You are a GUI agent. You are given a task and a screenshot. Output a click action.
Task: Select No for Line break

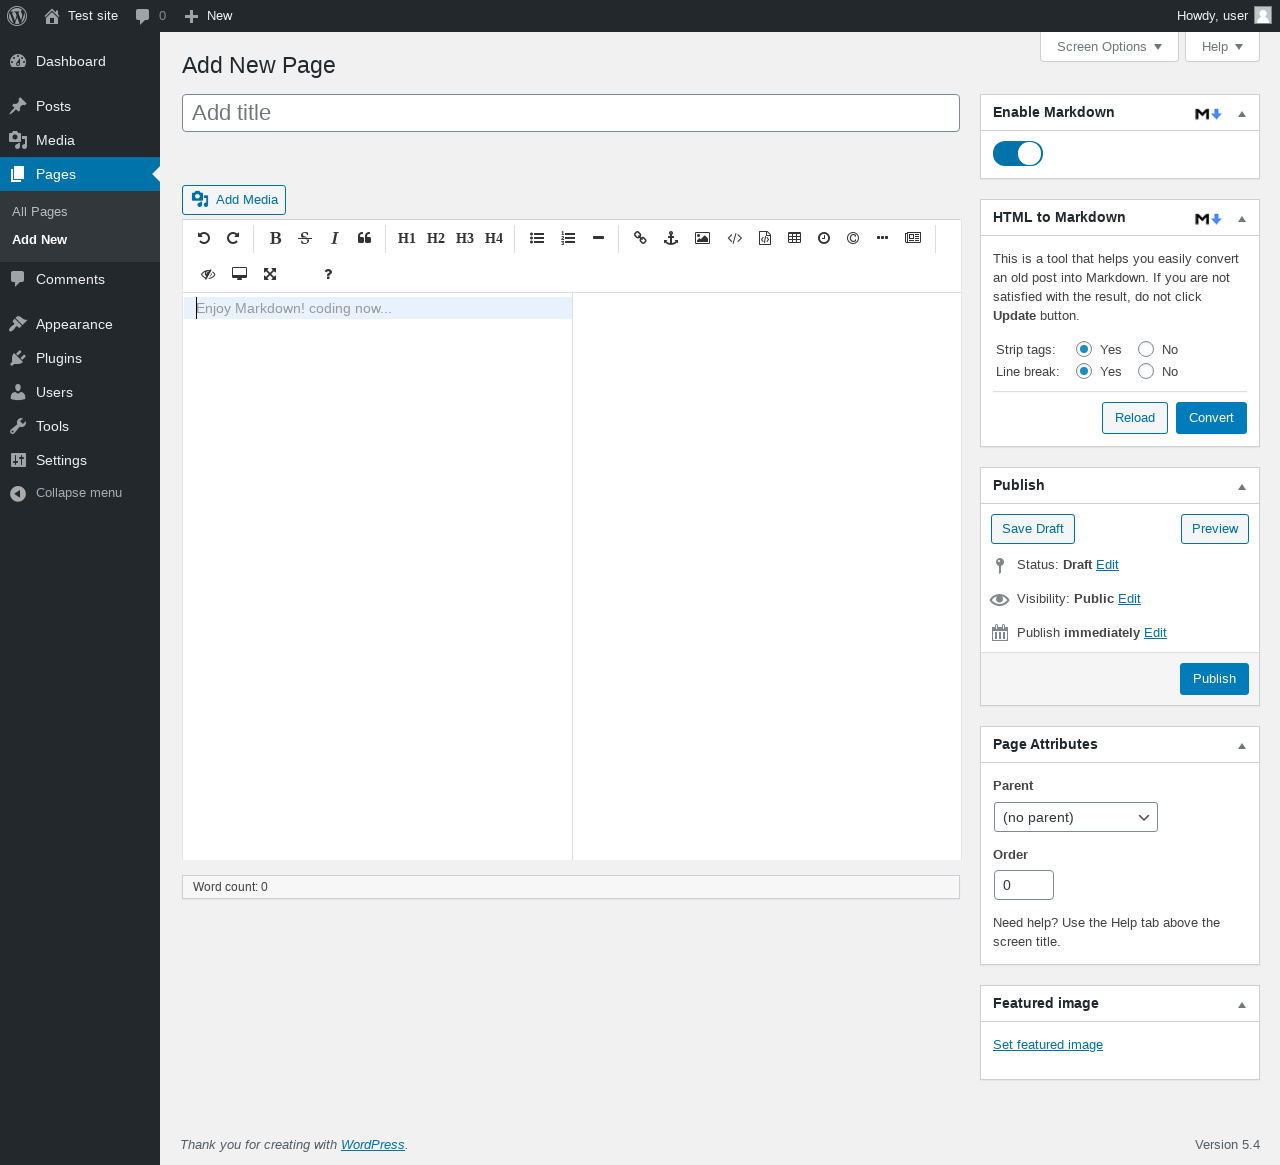click(1146, 371)
